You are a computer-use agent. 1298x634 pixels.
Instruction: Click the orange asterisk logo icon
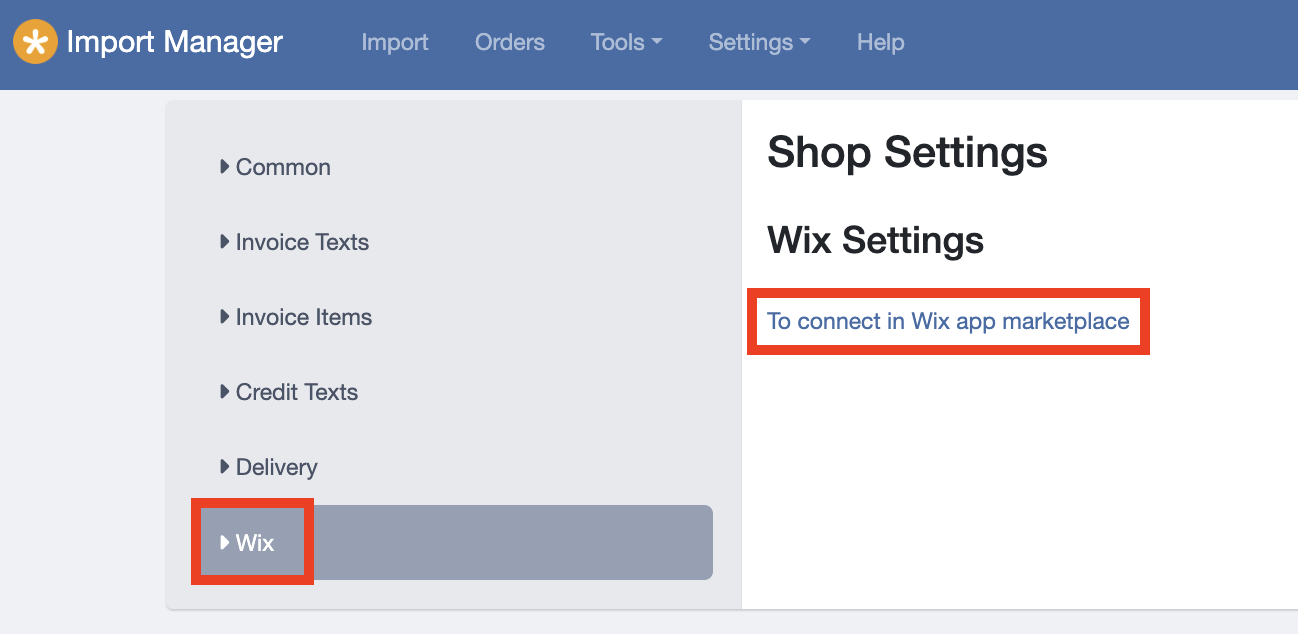click(35, 42)
